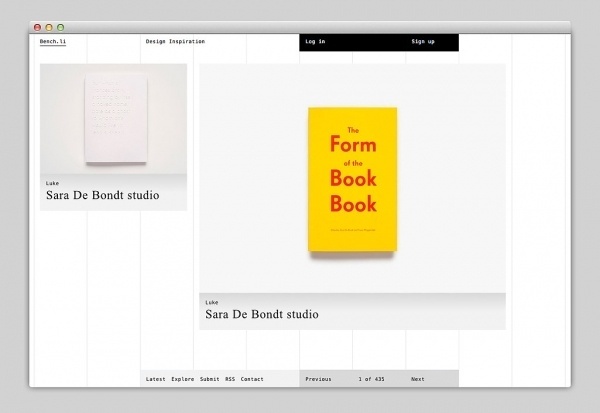
Task: Open the RSS feed link
Action: pyautogui.click(x=230, y=379)
